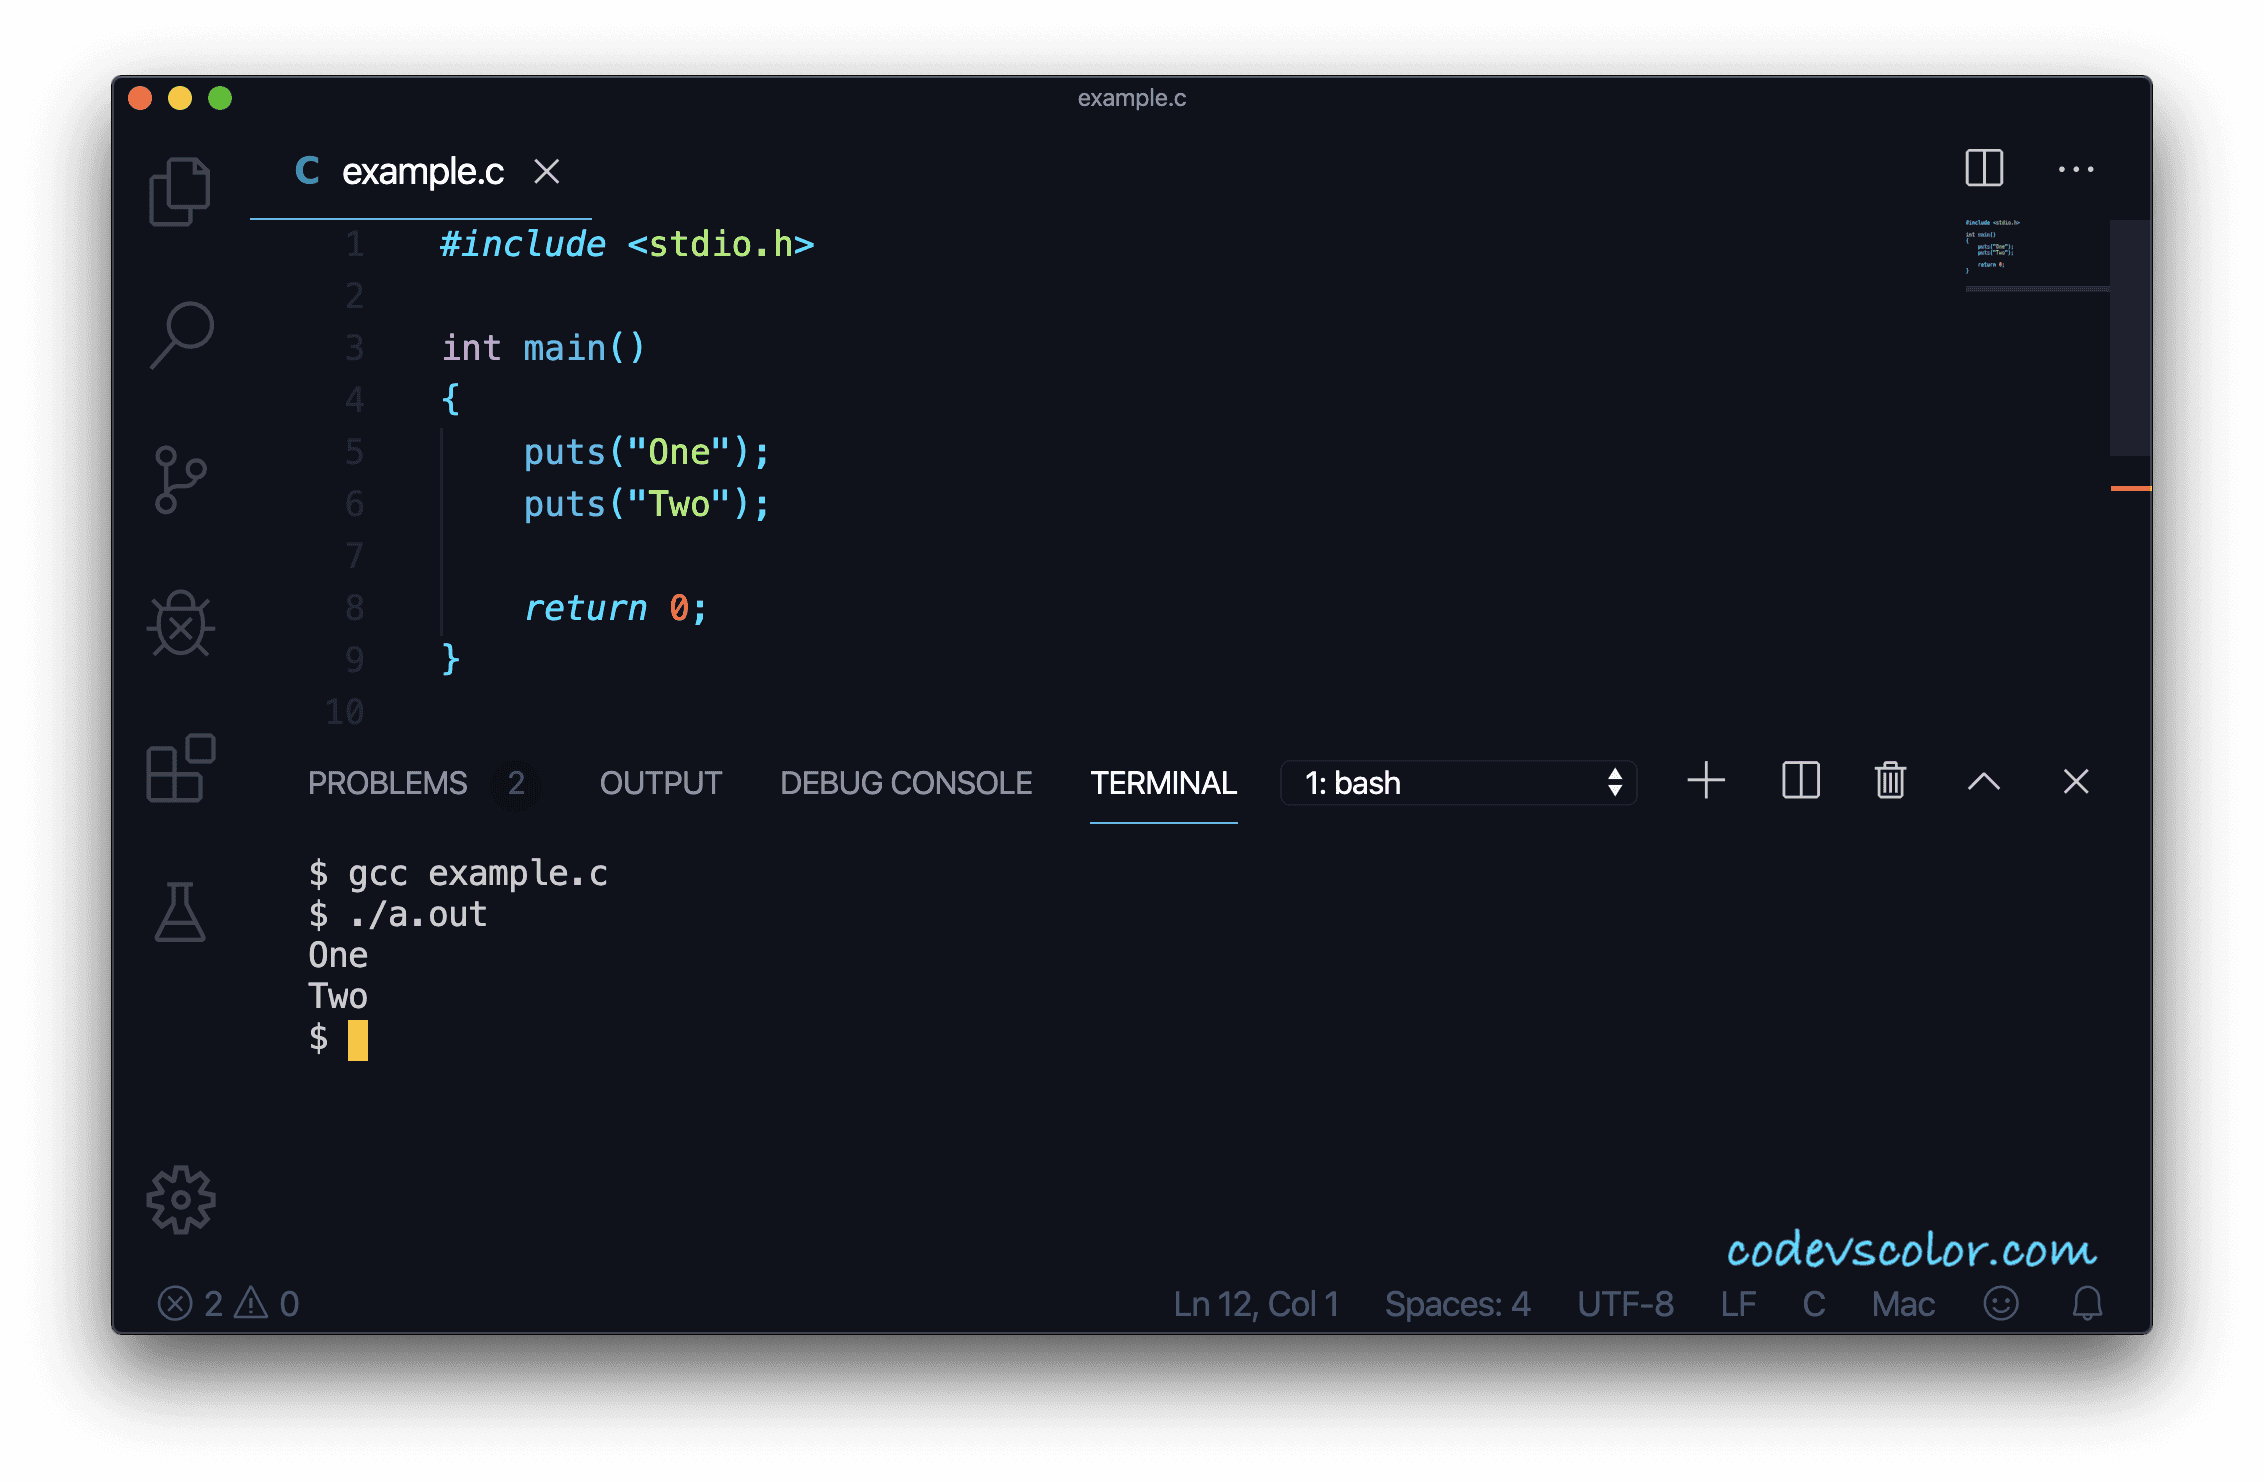This screenshot has width=2264, height=1482.
Task: Kill terminal with the trash icon
Action: coord(1889,781)
